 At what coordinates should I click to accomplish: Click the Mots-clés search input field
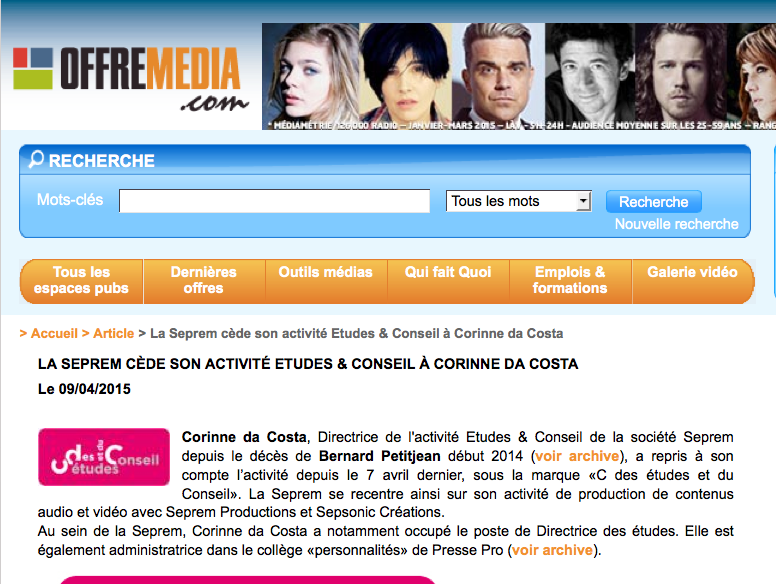(274, 201)
